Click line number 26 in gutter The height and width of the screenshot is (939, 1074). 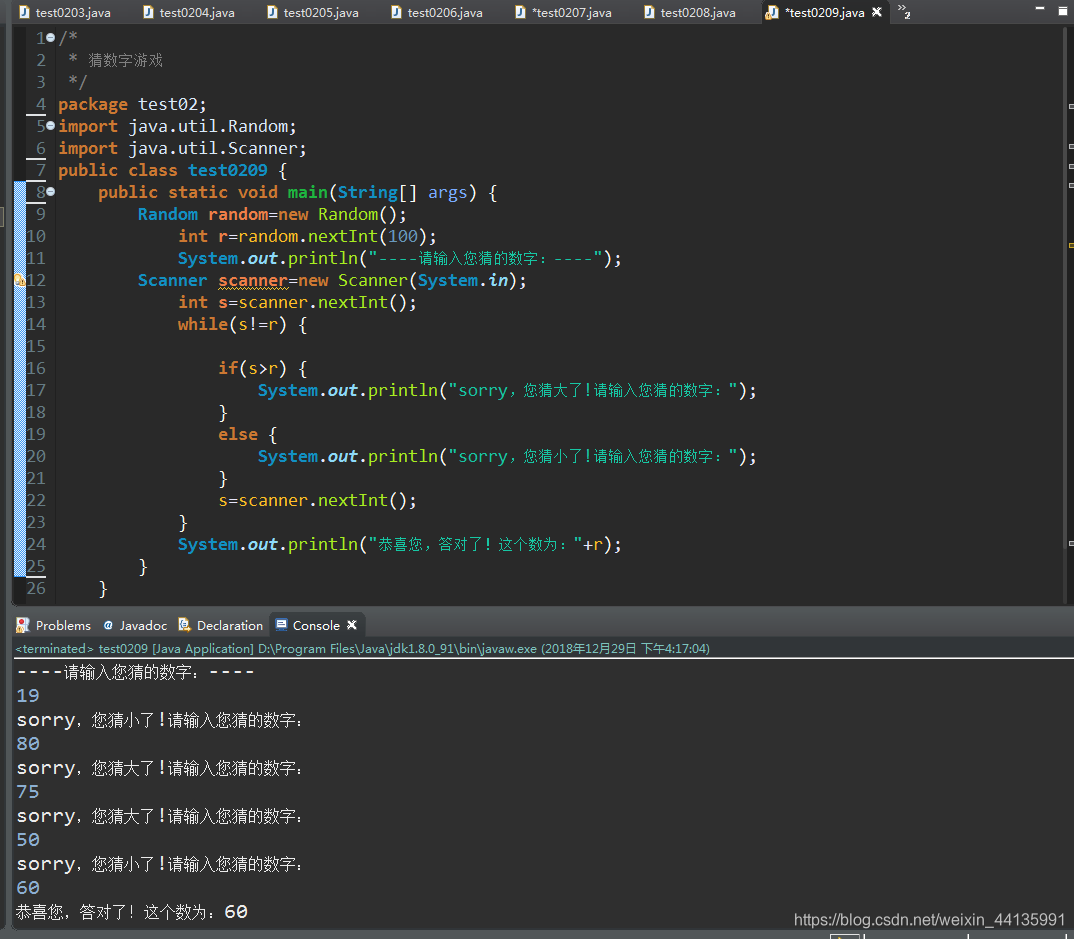(x=36, y=588)
